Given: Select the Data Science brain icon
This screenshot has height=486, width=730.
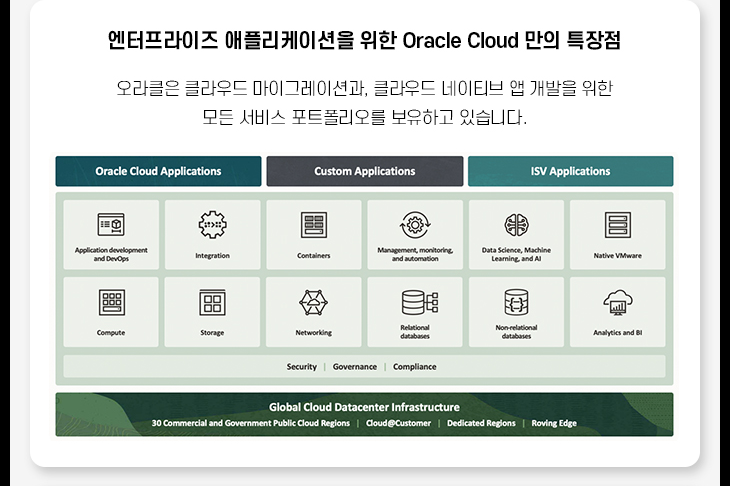Looking at the screenshot, I should coord(516,225).
